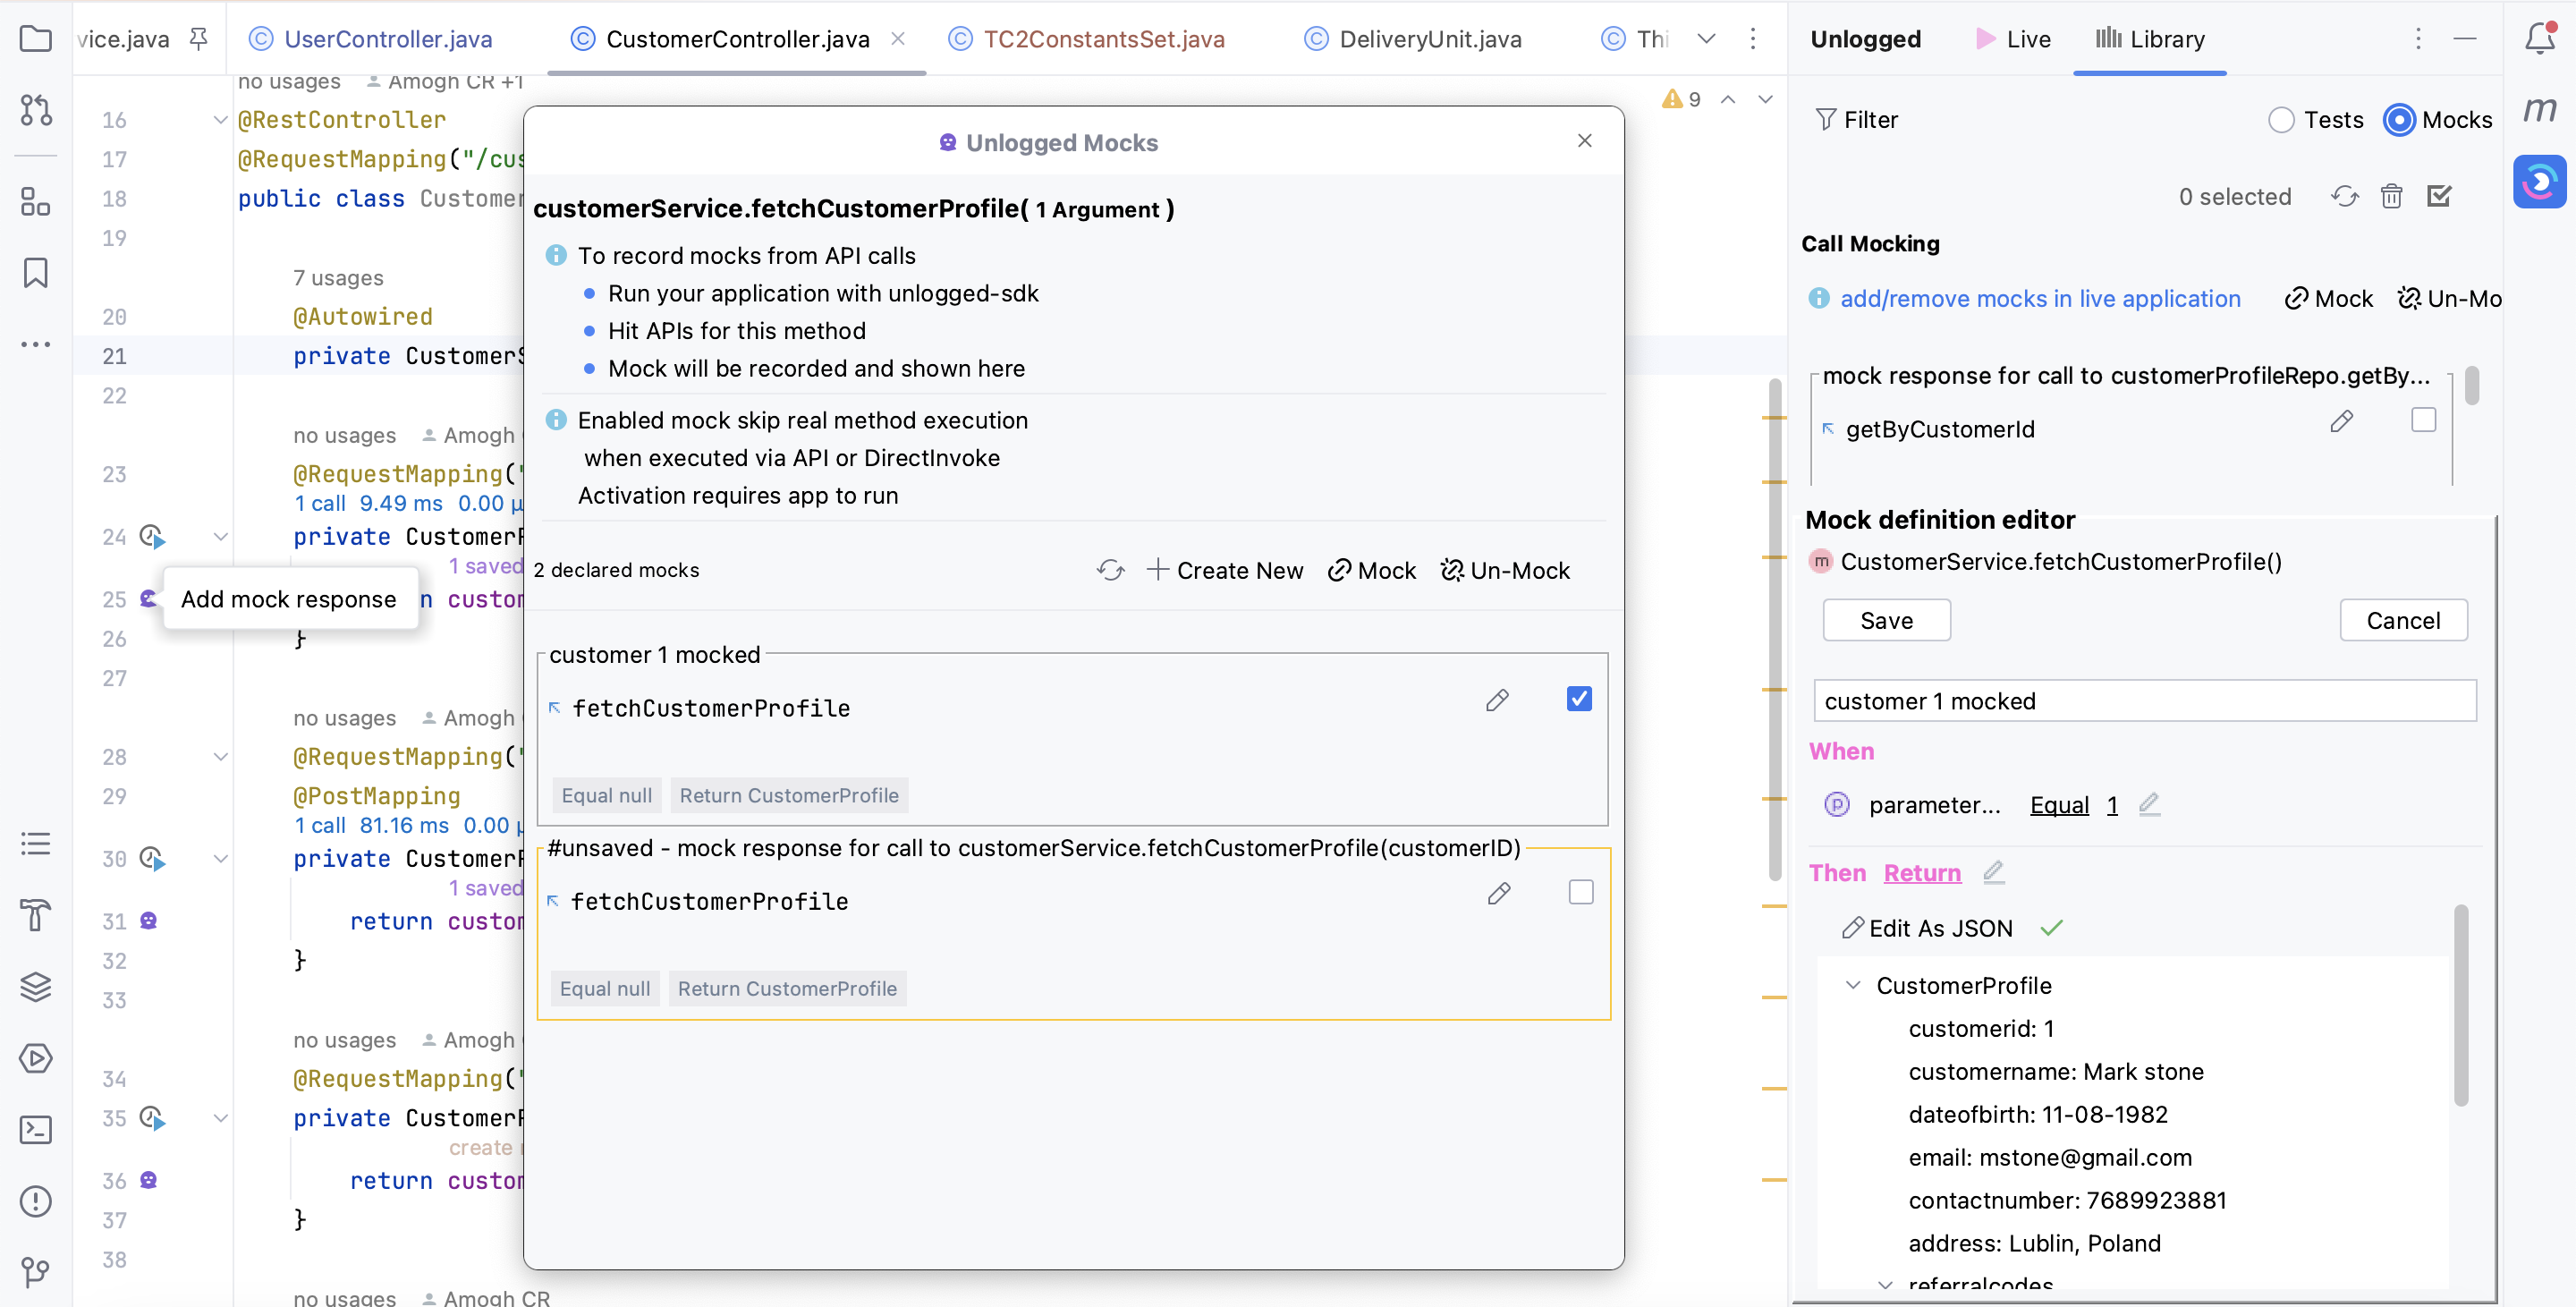Select the Mocks radio button
The height and width of the screenshot is (1307, 2576).
pyautogui.click(x=2401, y=119)
